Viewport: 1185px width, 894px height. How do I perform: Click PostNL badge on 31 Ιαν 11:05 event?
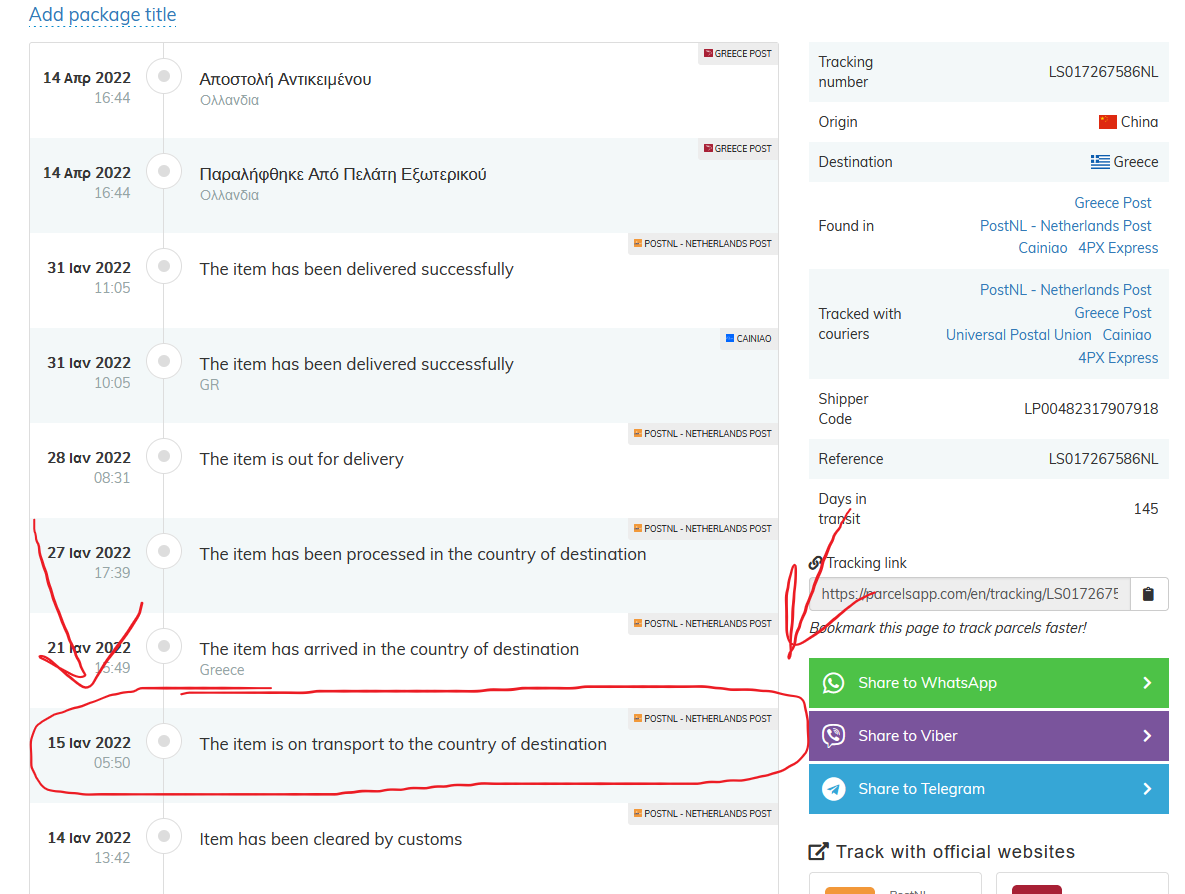pos(703,243)
